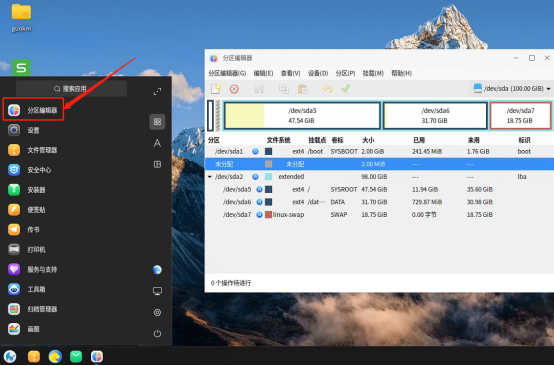This screenshot has width=554, height=366.
Task: Open the 编辑(E) menu
Action: click(x=263, y=73)
